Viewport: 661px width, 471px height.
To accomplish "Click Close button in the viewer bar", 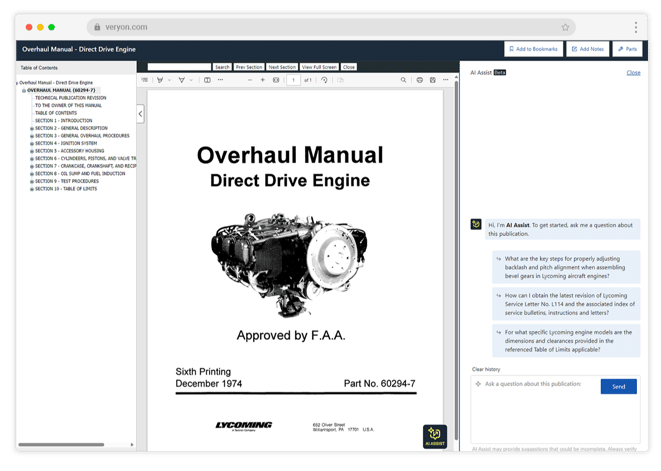I will tap(349, 67).
